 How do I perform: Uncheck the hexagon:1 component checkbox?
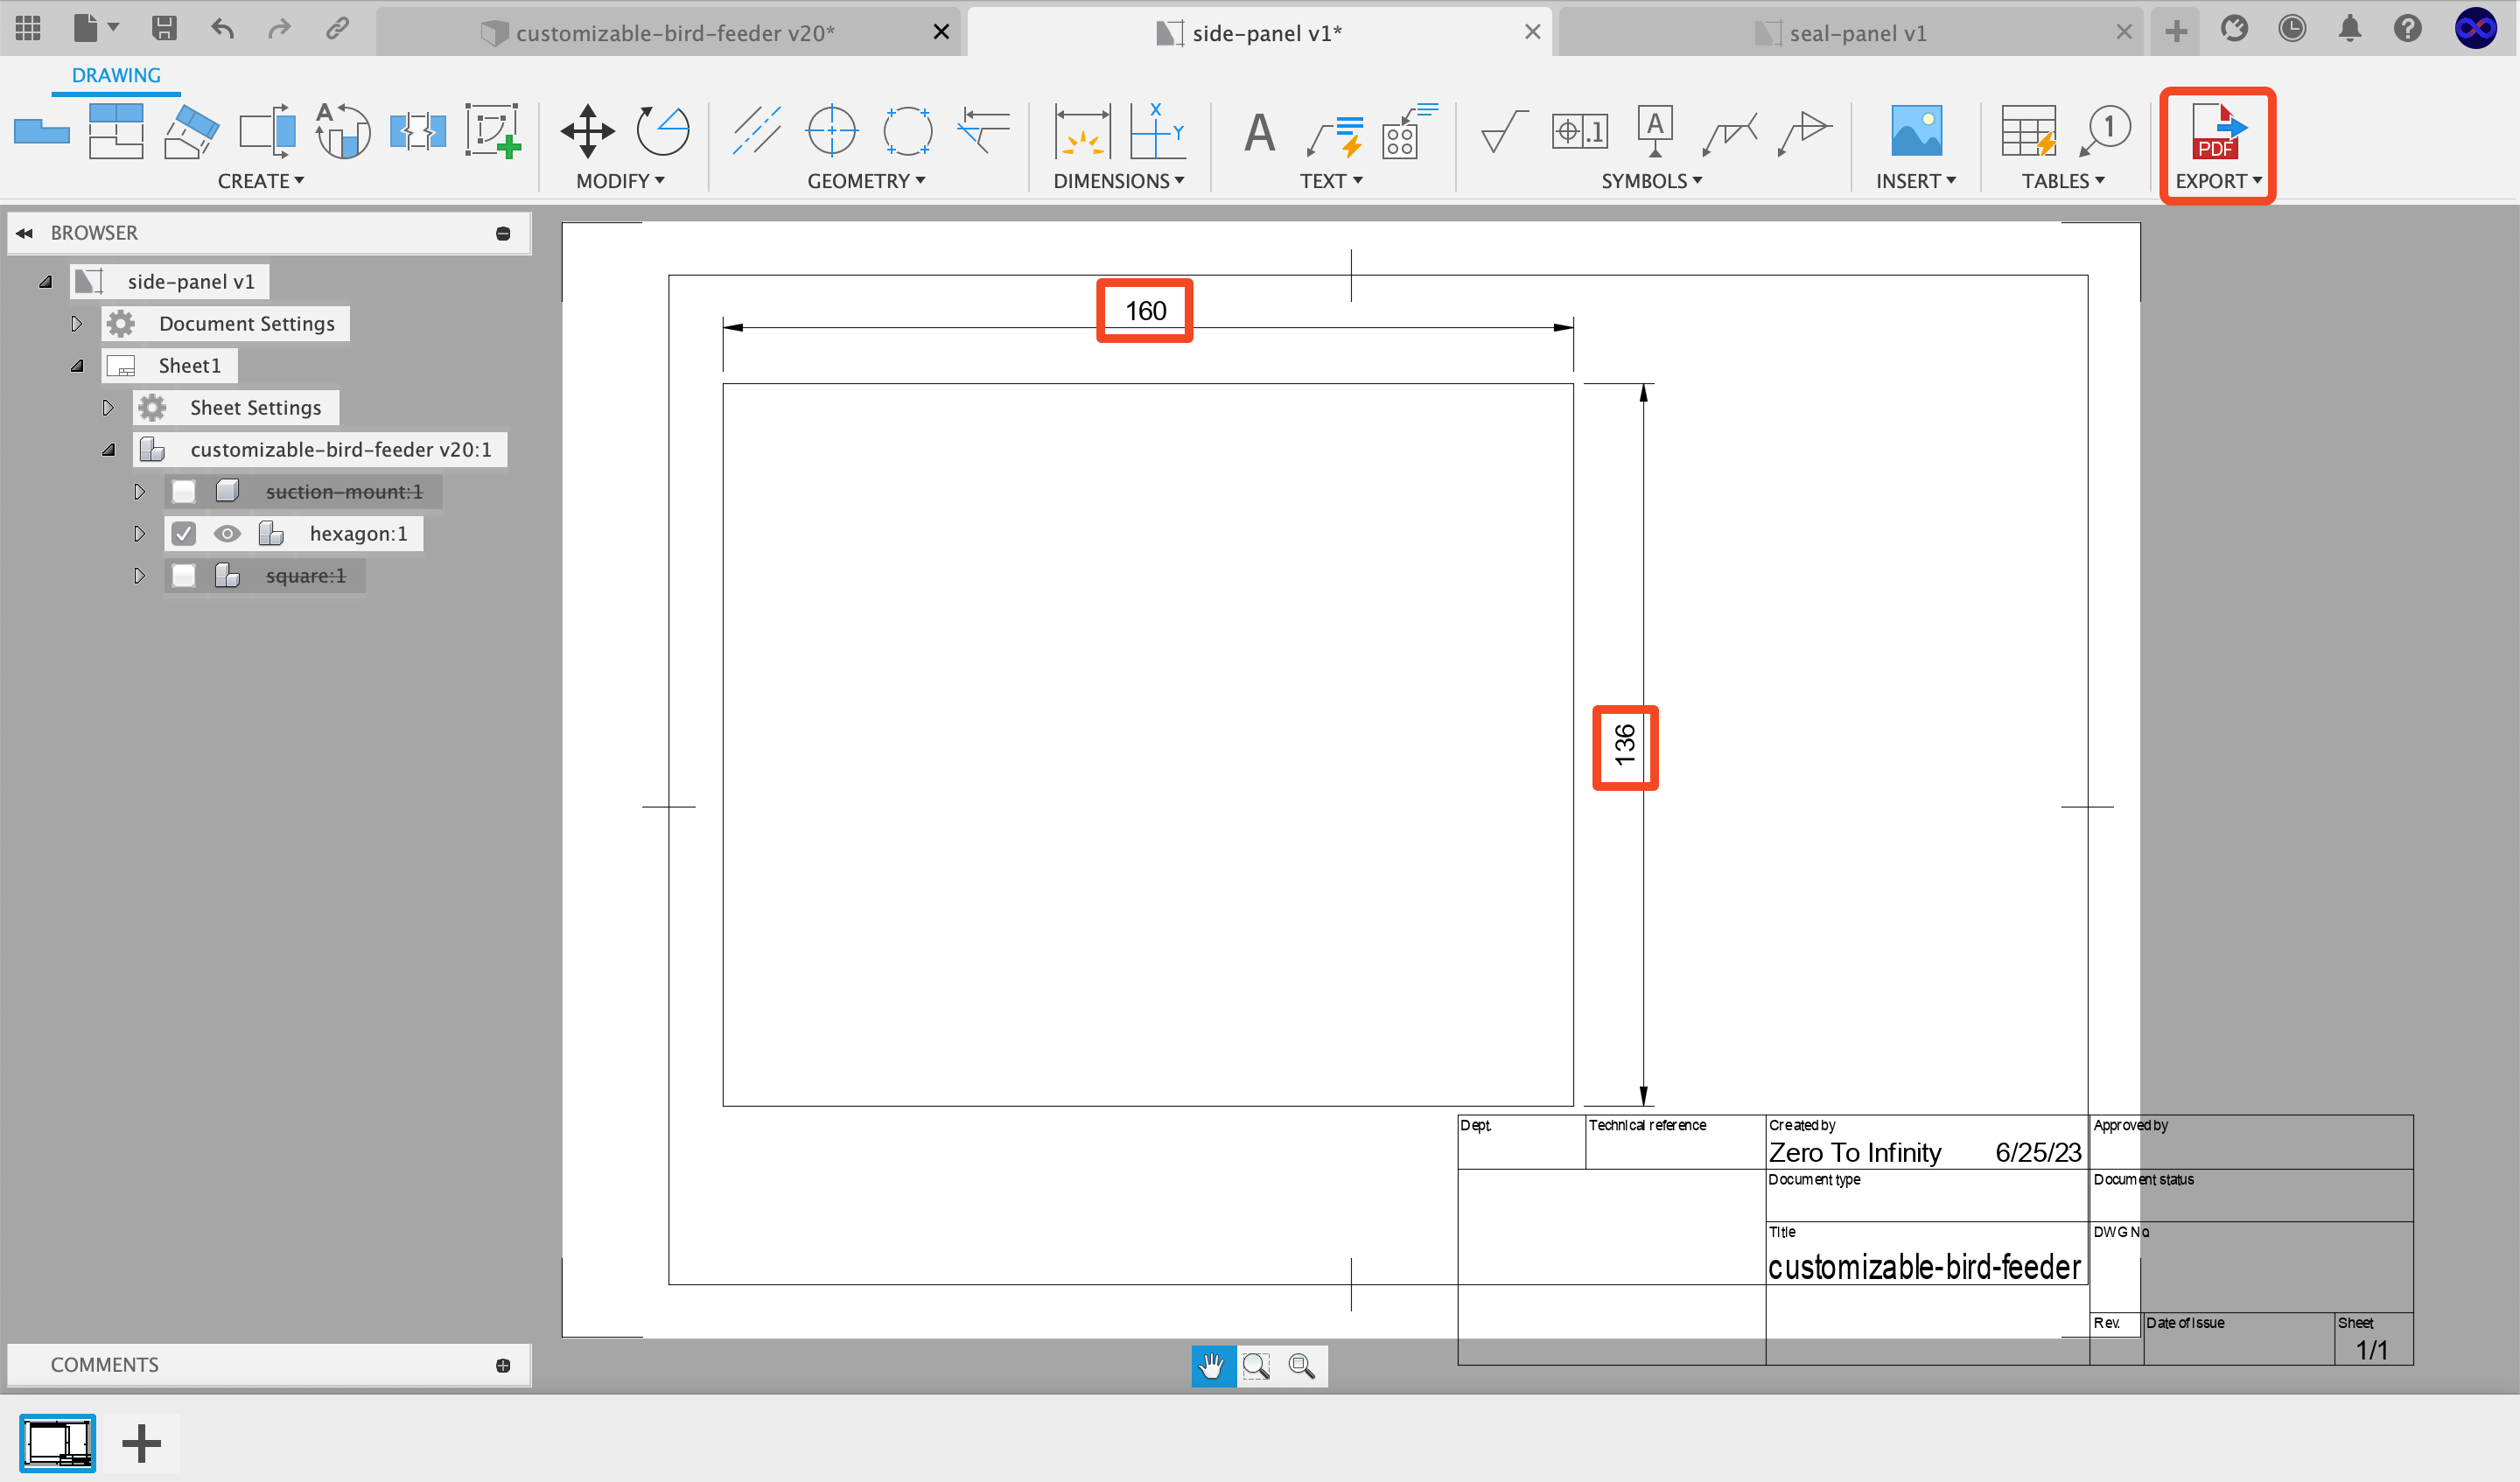pyautogui.click(x=183, y=534)
